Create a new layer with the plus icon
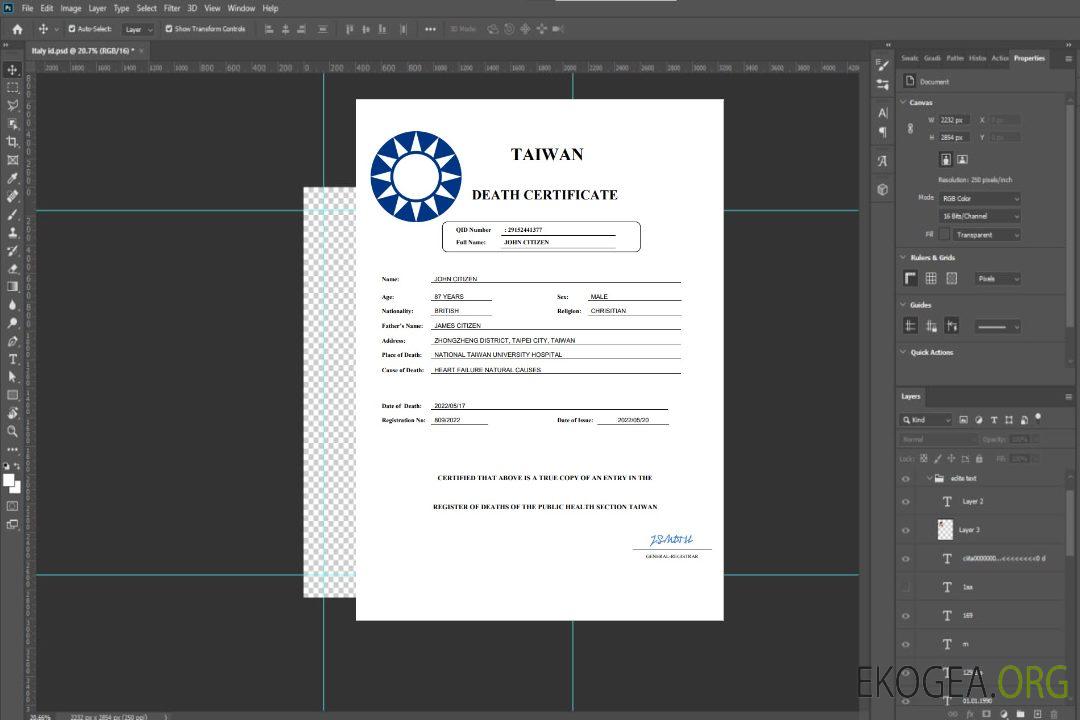 1037,714
